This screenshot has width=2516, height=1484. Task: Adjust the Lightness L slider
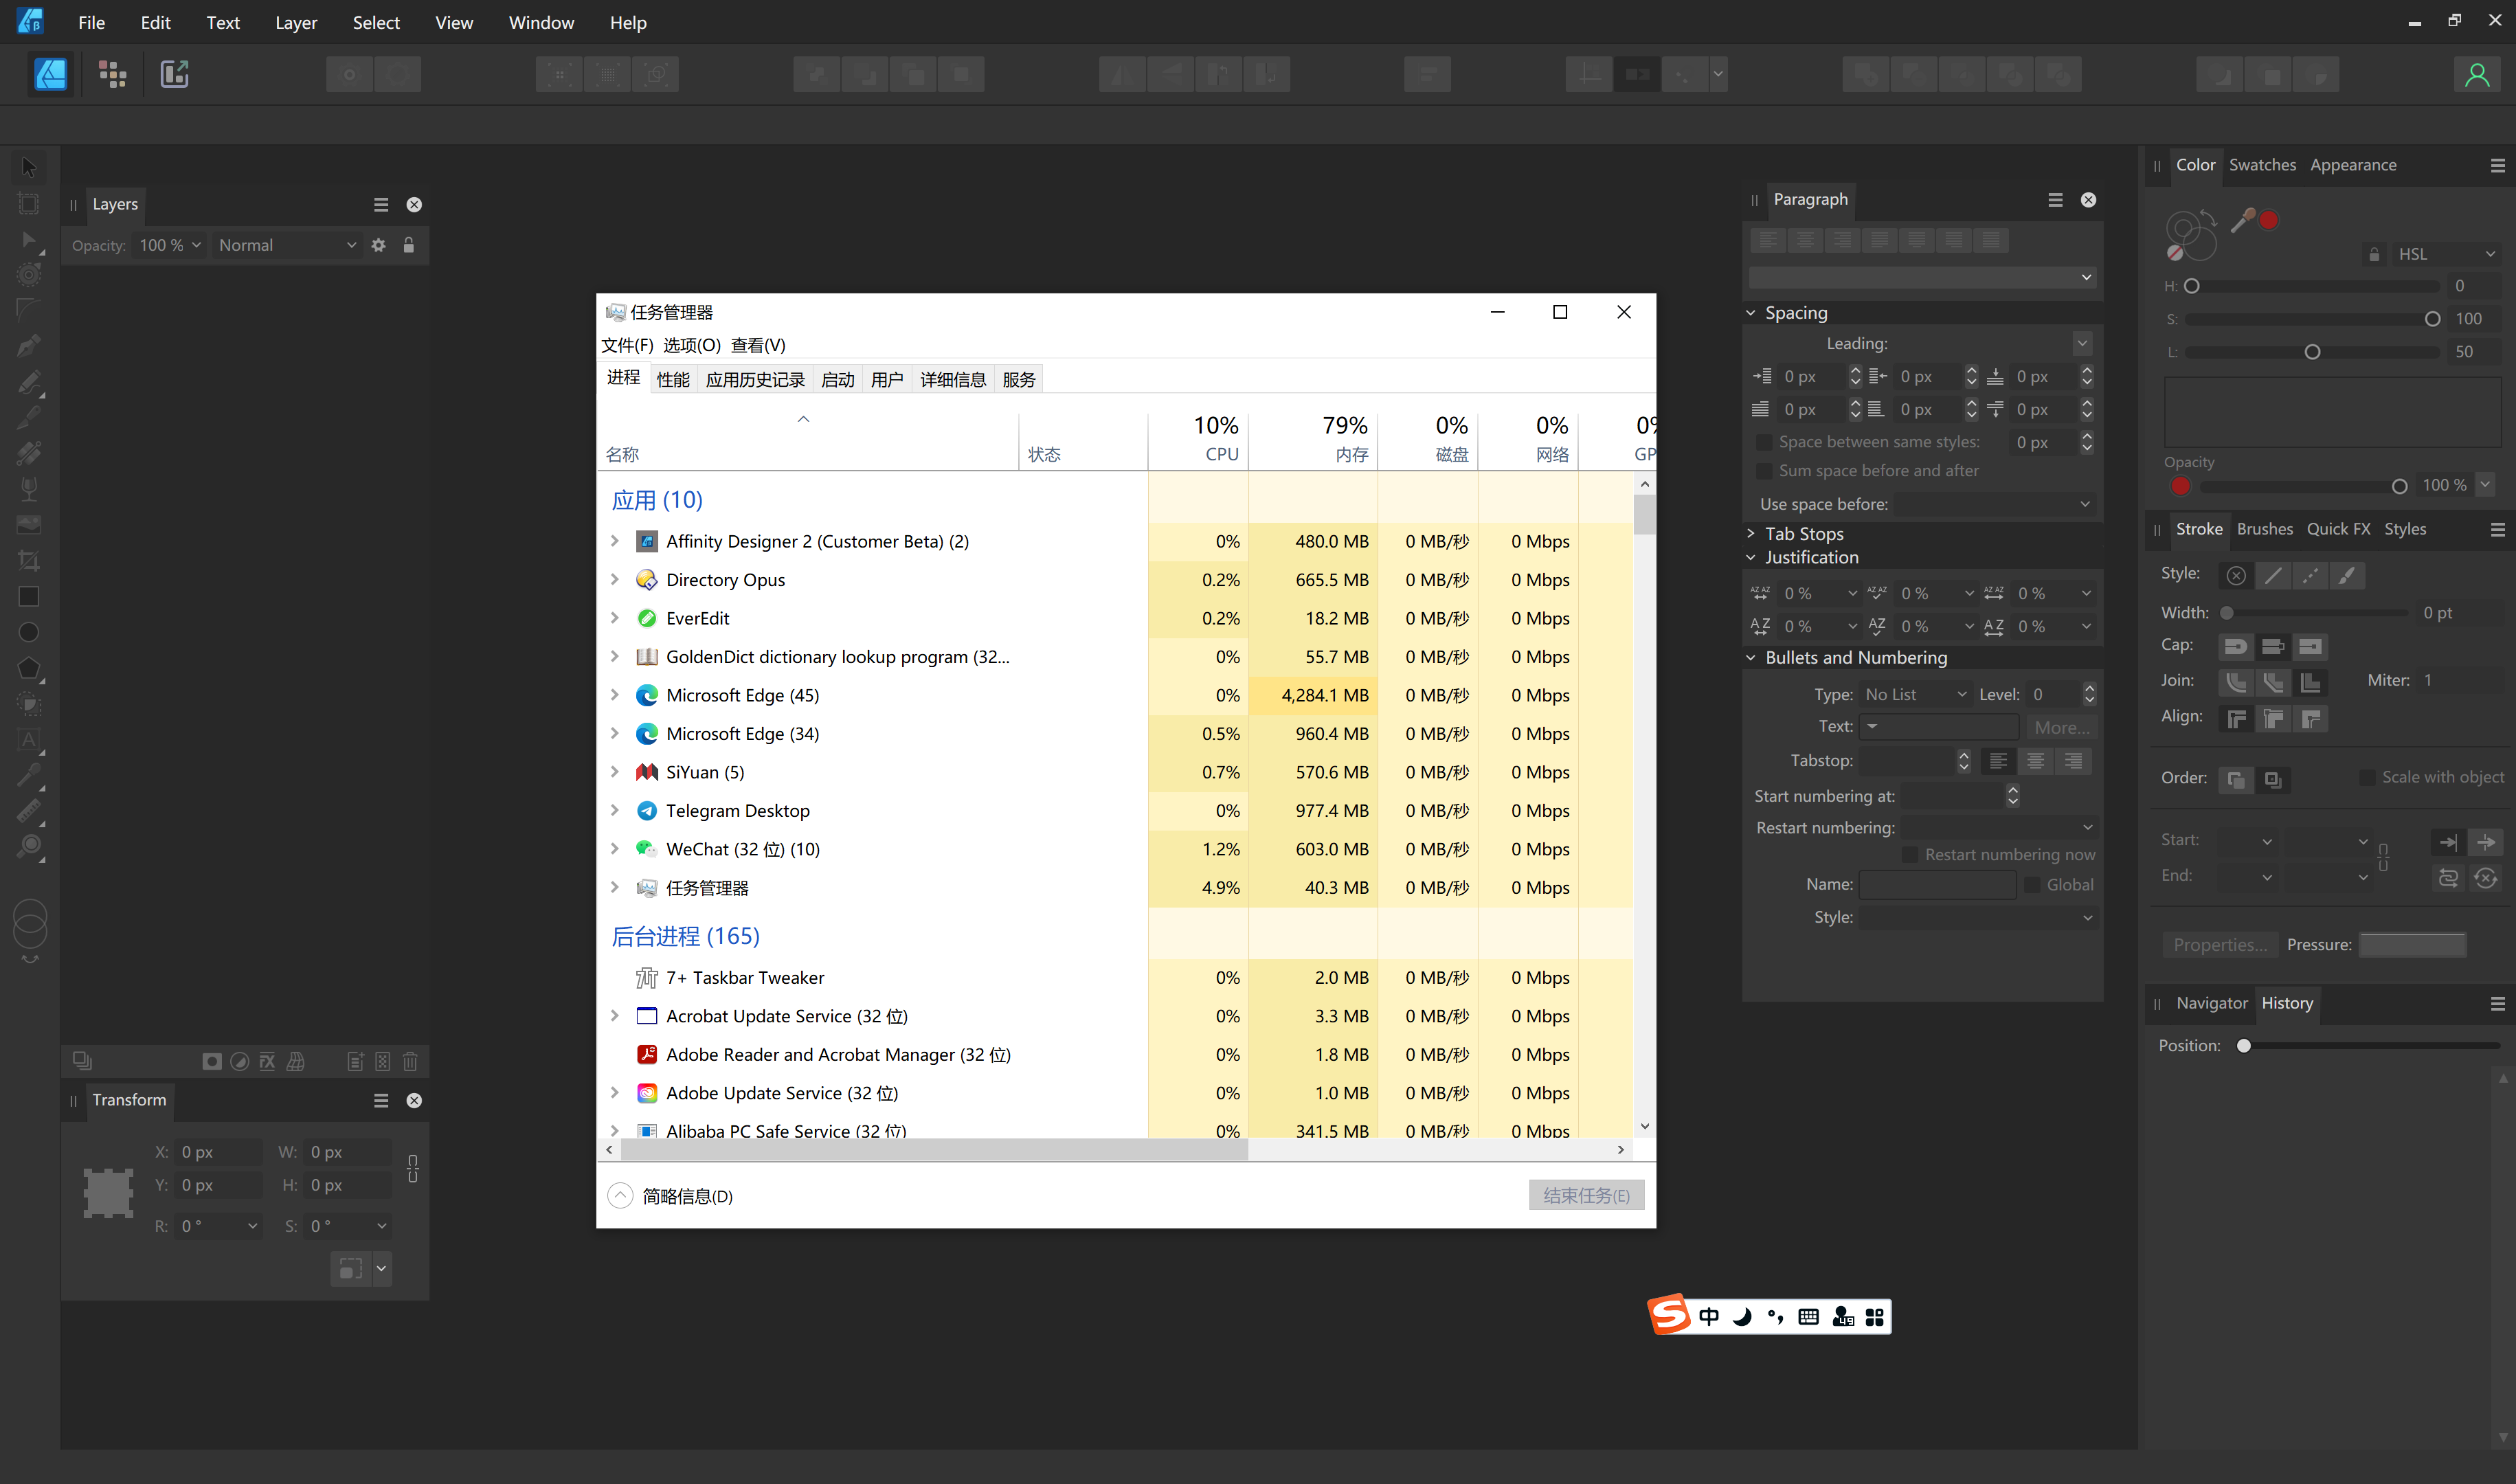coord(2311,352)
